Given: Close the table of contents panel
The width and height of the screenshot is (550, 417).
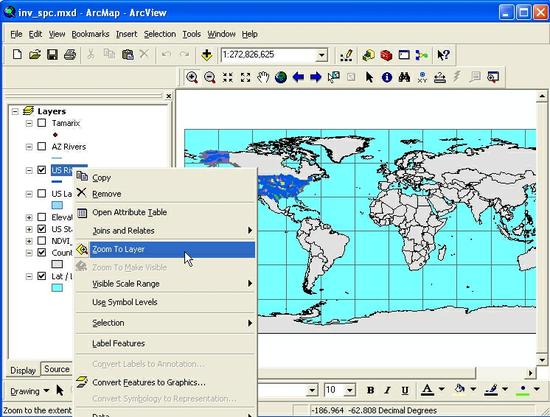Looking at the screenshot, I should click(x=169, y=96).
